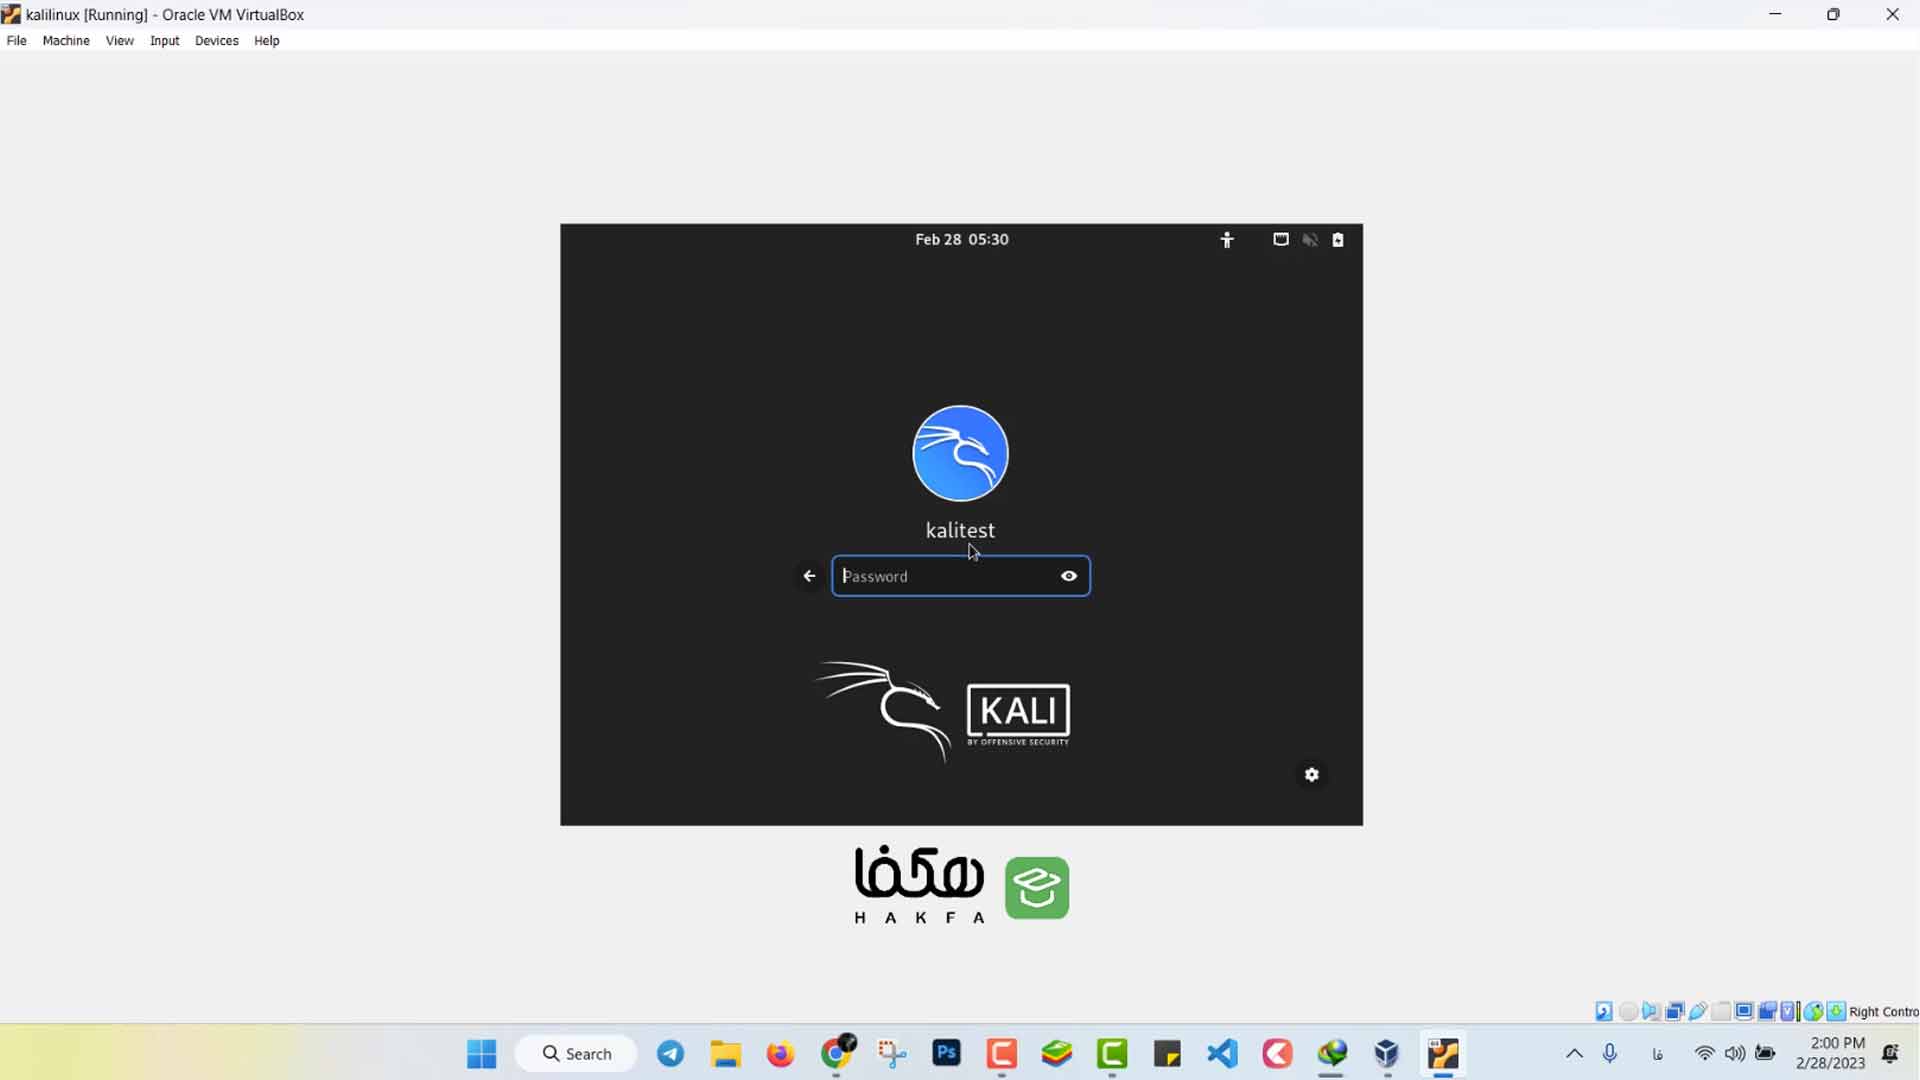The image size is (1920, 1080).
Task: Go back with the arrow beside password
Action: coord(809,576)
